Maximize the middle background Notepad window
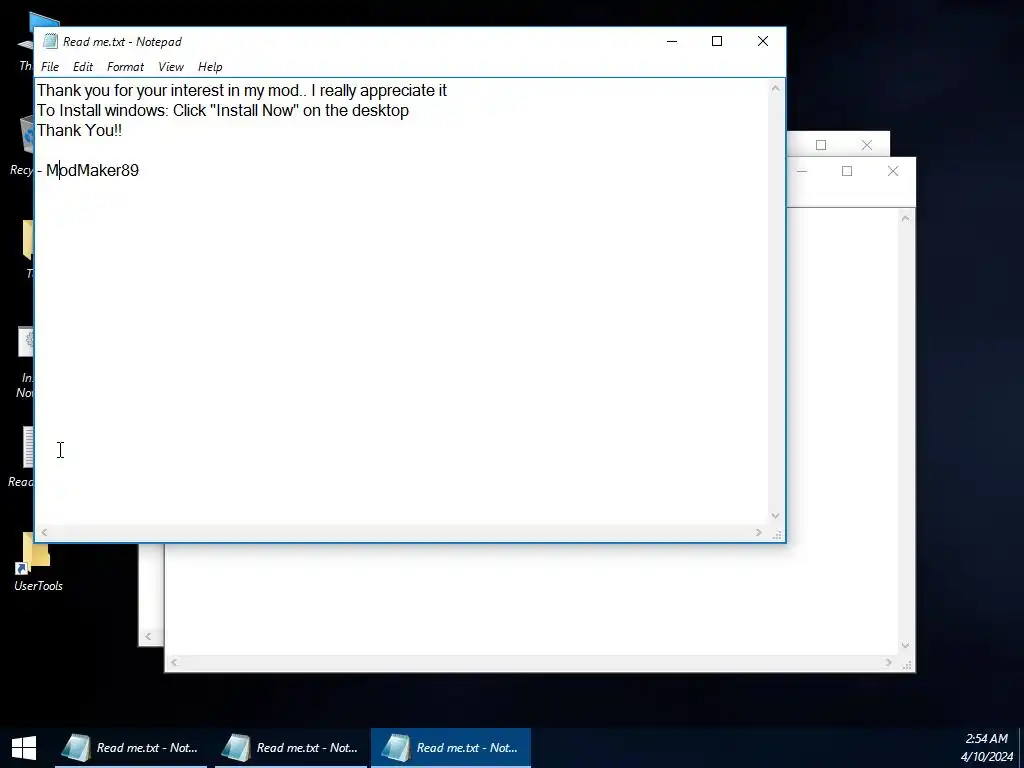Screen dimensions: 1024x768 821,145
